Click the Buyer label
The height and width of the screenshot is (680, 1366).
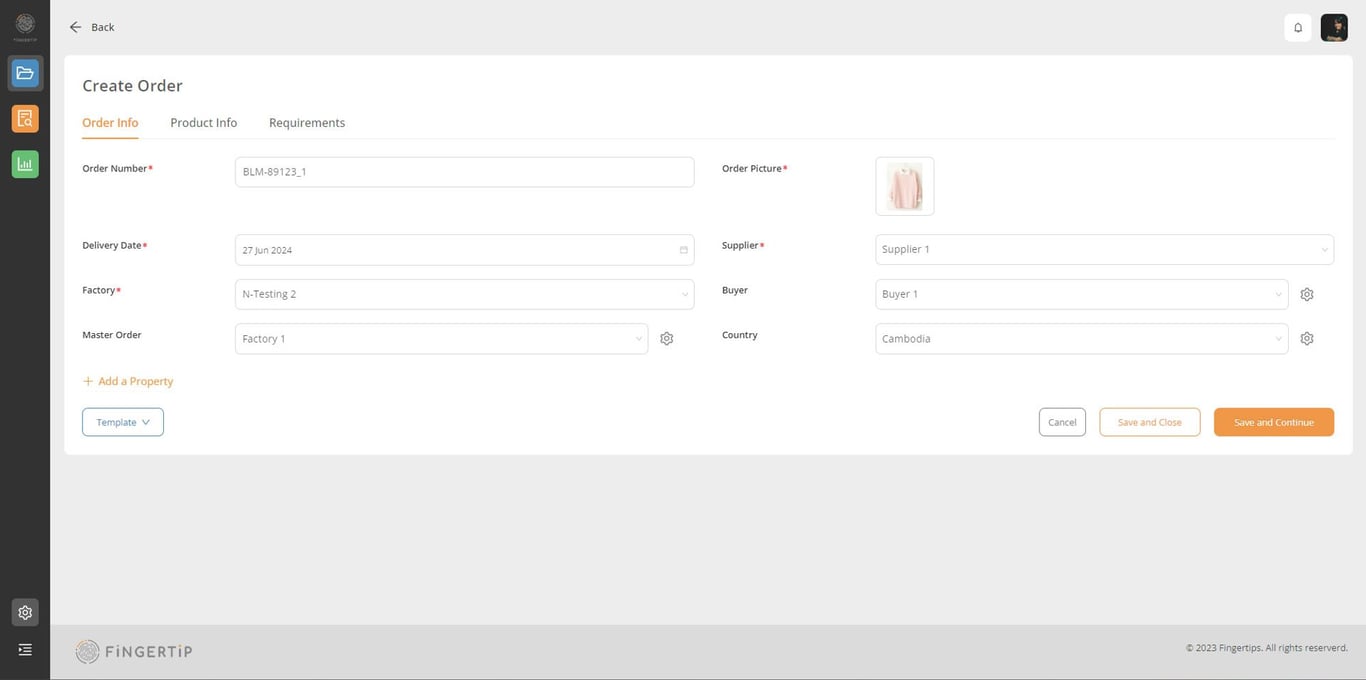[x=735, y=290]
